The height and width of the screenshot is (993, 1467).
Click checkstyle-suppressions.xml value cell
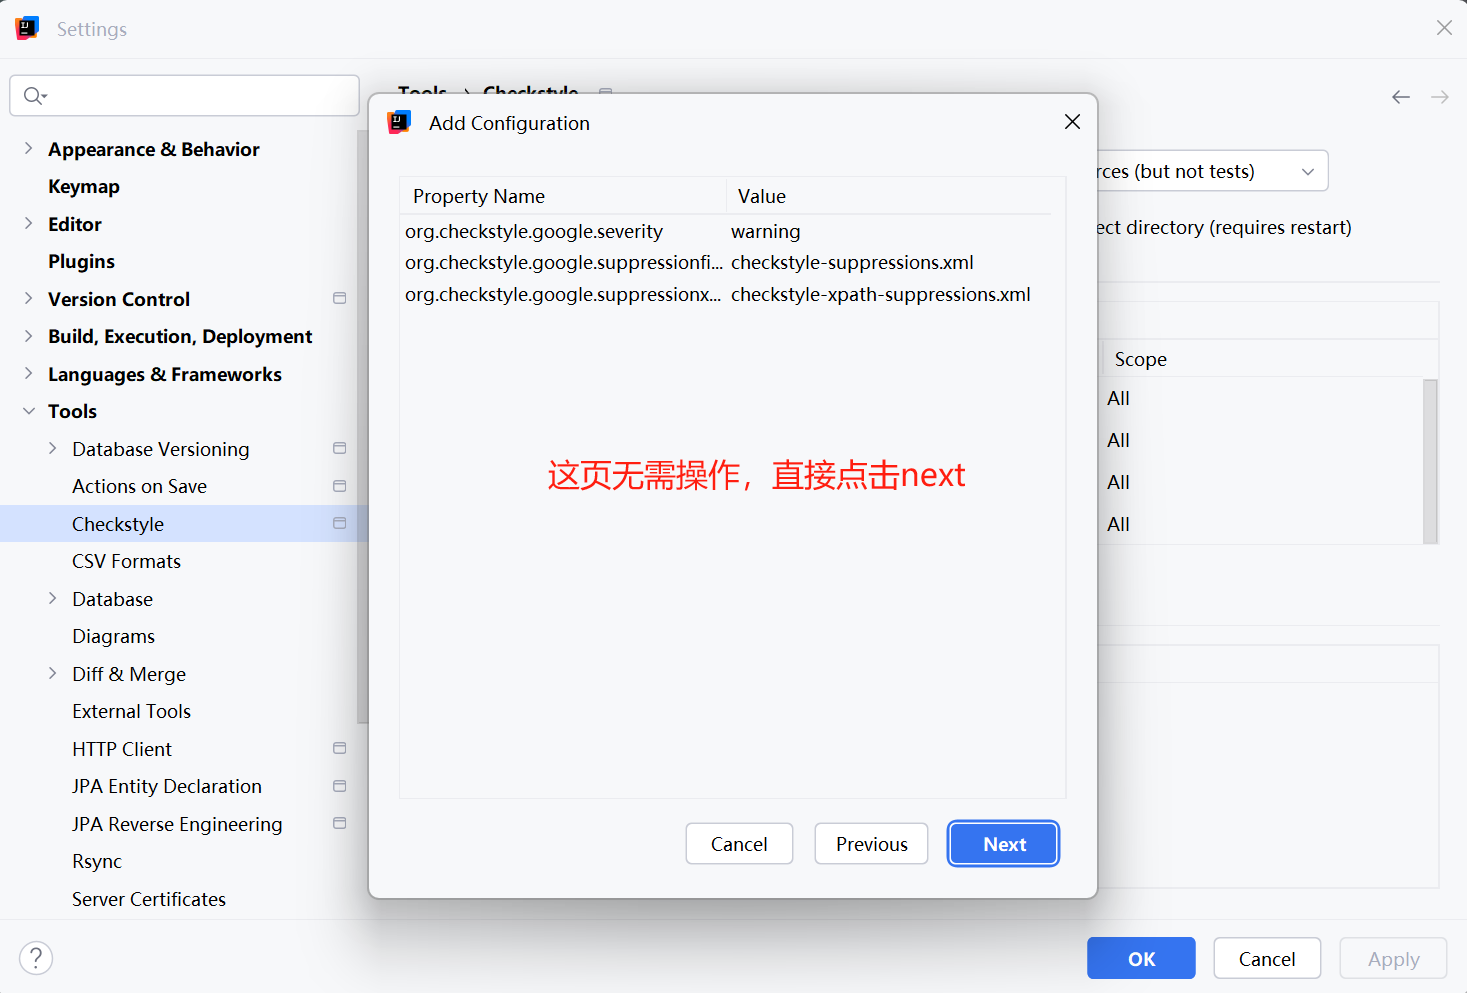click(852, 262)
